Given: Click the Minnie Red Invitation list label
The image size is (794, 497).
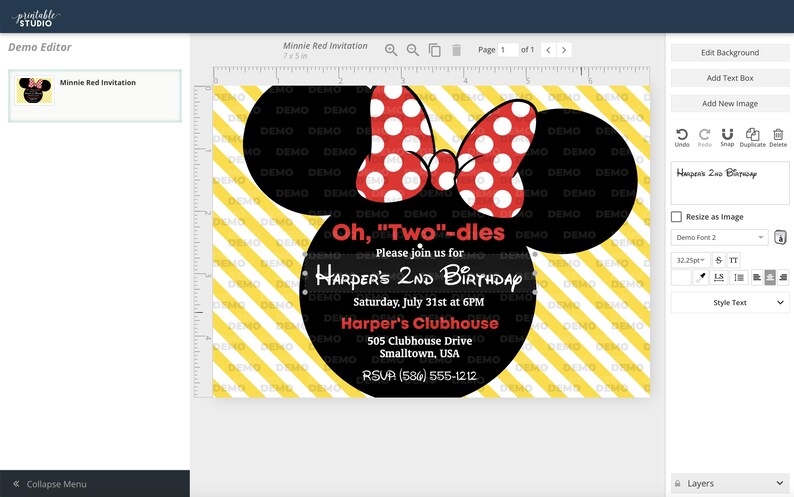Looking at the screenshot, I should 98,83.
